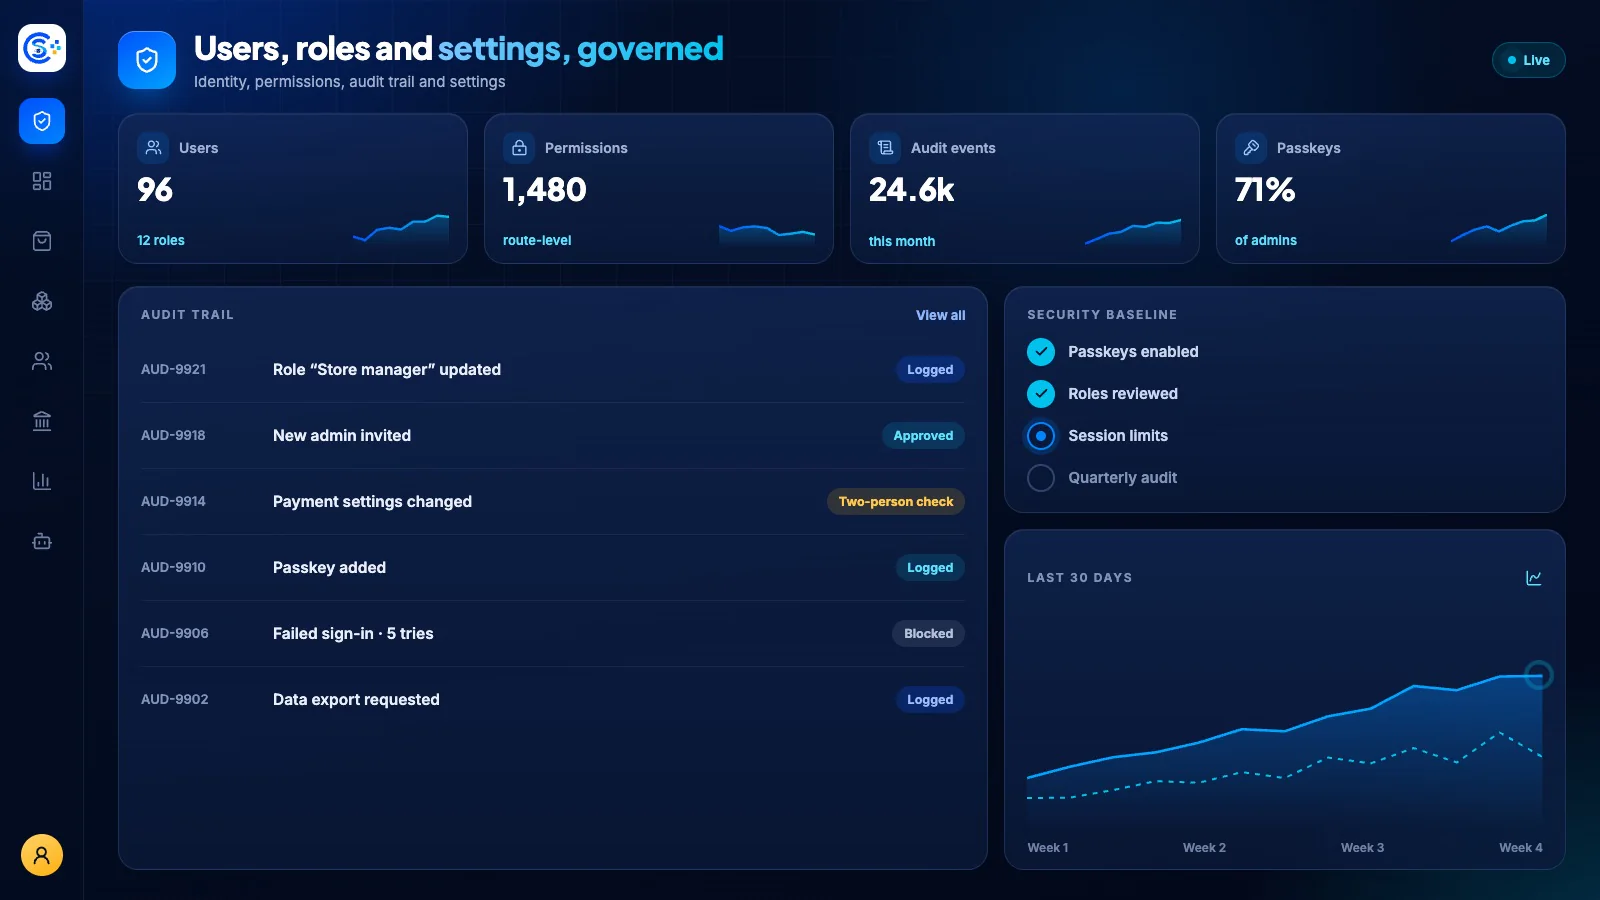Click the Live status badge
This screenshot has height=900, width=1600.
click(x=1528, y=60)
